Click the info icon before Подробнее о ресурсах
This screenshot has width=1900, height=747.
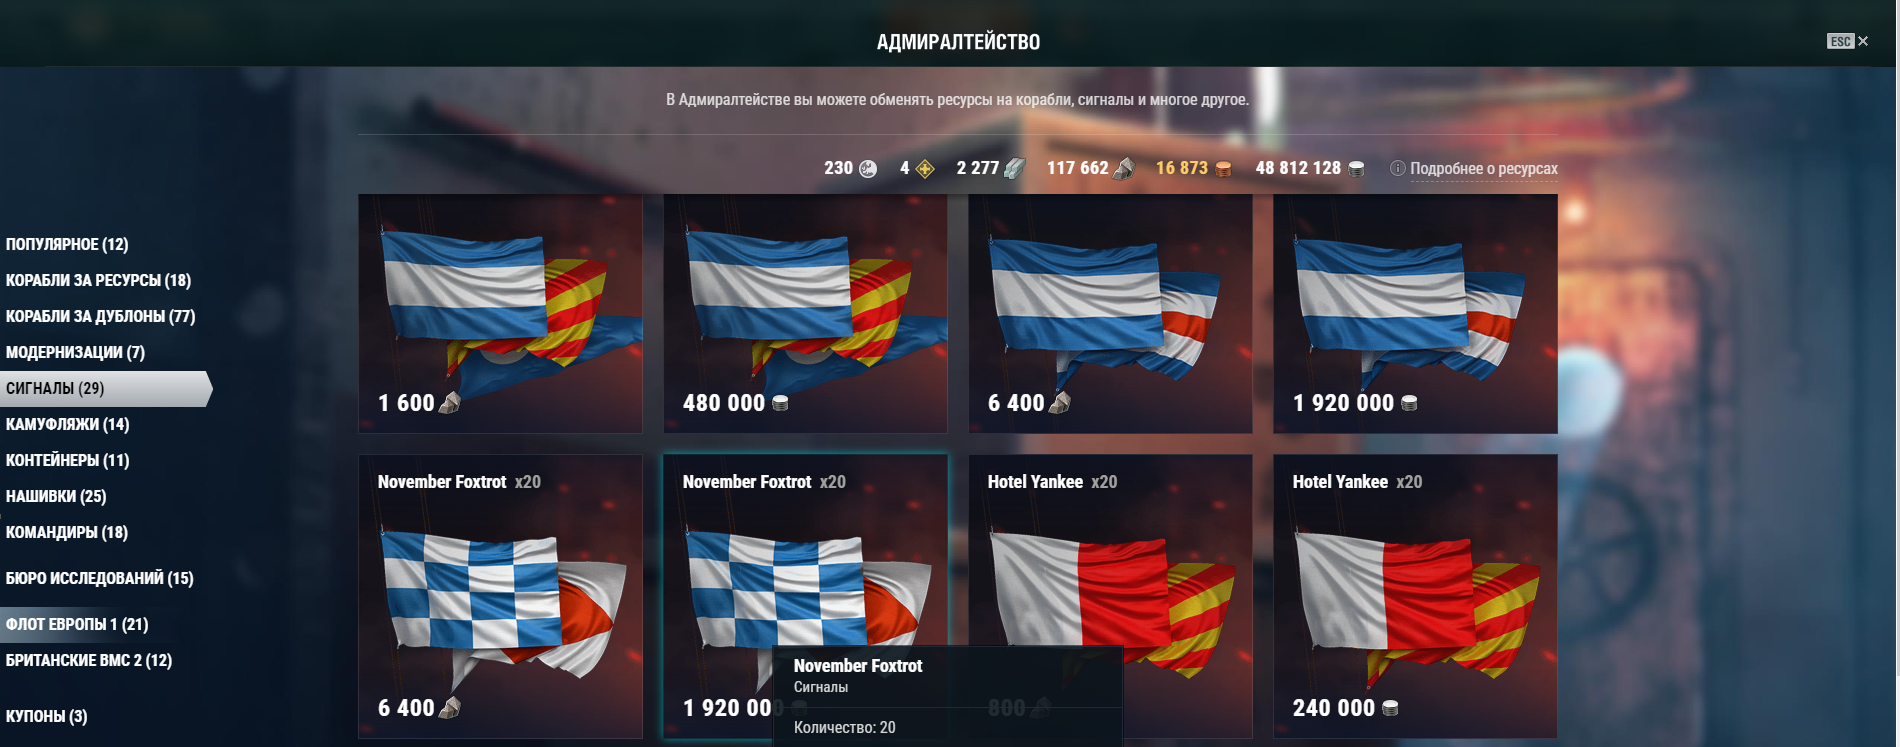(x=1398, y=168)
